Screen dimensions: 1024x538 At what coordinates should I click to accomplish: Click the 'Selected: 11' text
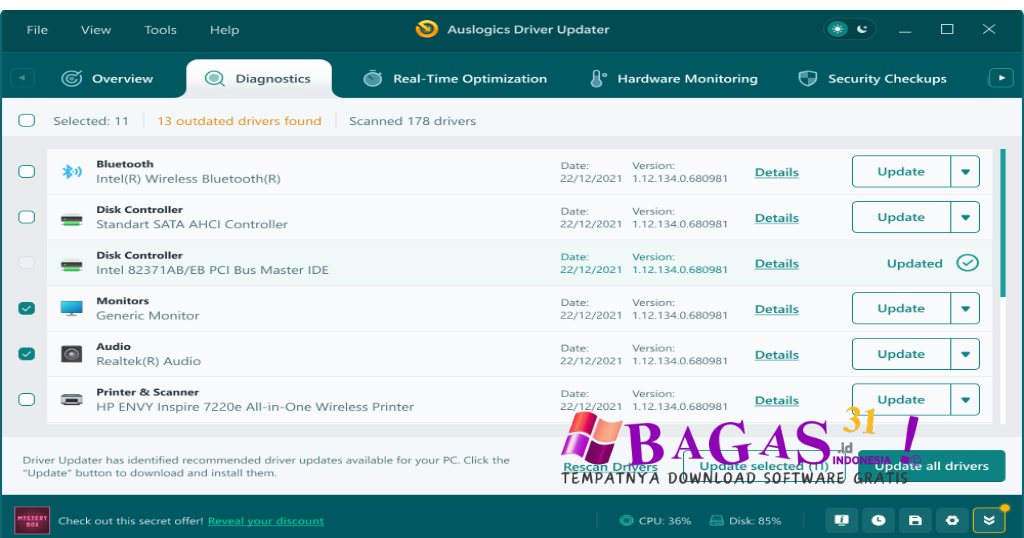(x=91, y=121)
